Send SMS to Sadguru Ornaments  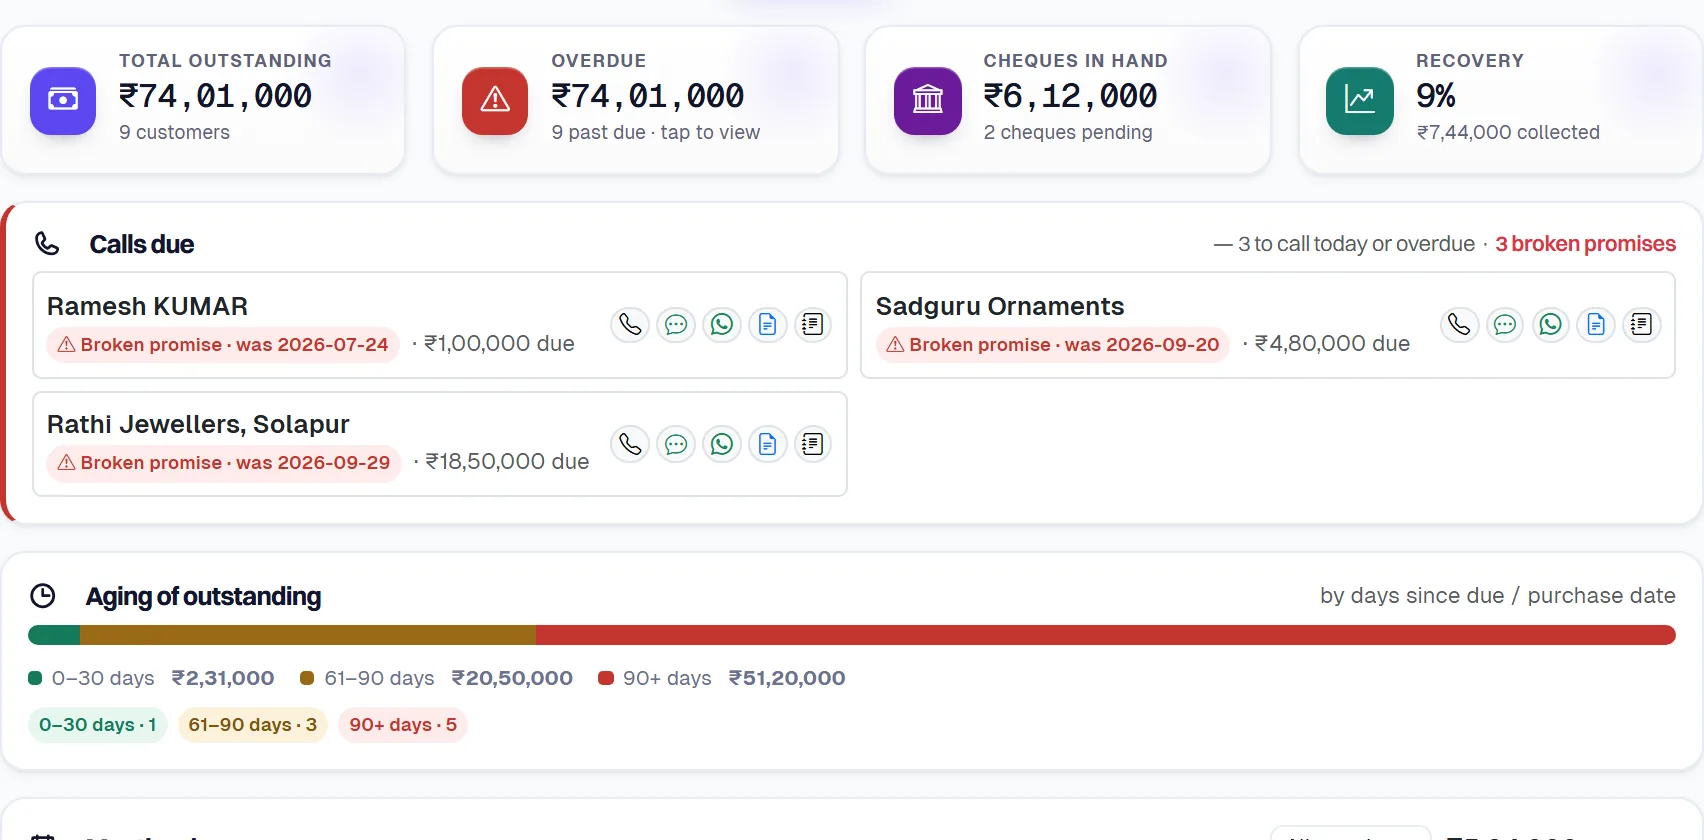point(1505,325)
